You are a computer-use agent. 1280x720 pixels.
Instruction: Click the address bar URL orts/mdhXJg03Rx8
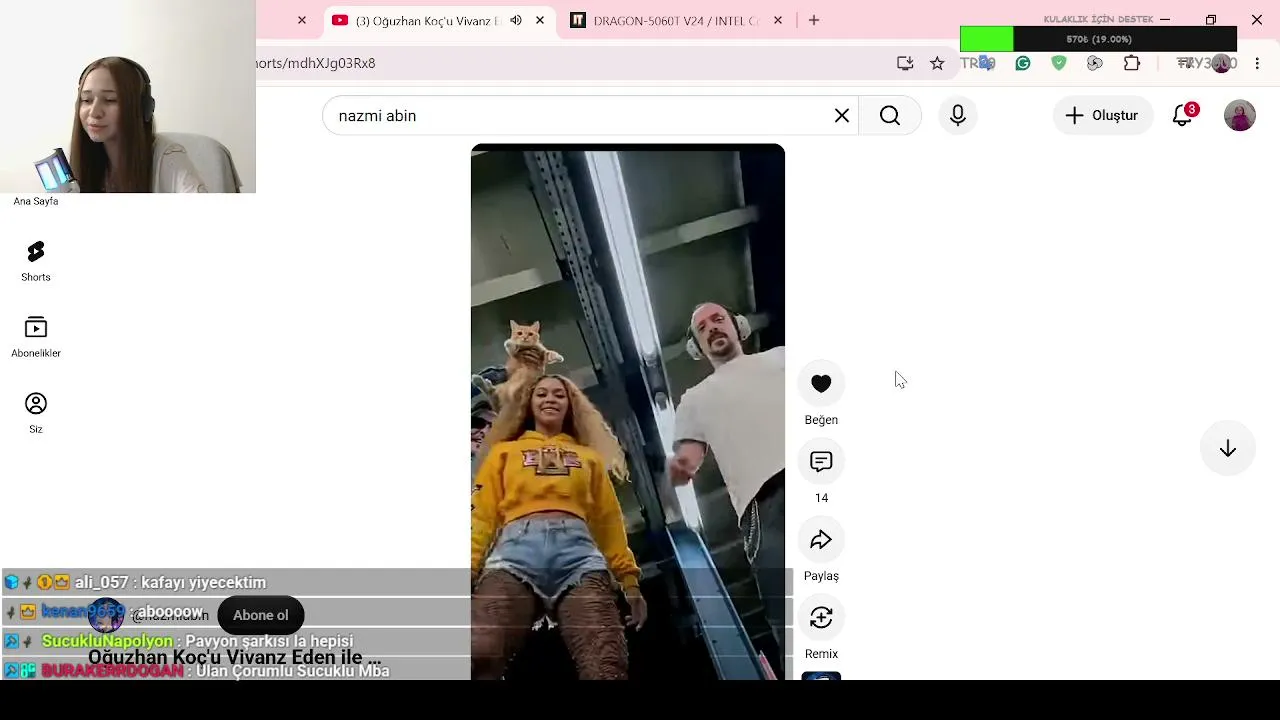(x=316, y=63)
